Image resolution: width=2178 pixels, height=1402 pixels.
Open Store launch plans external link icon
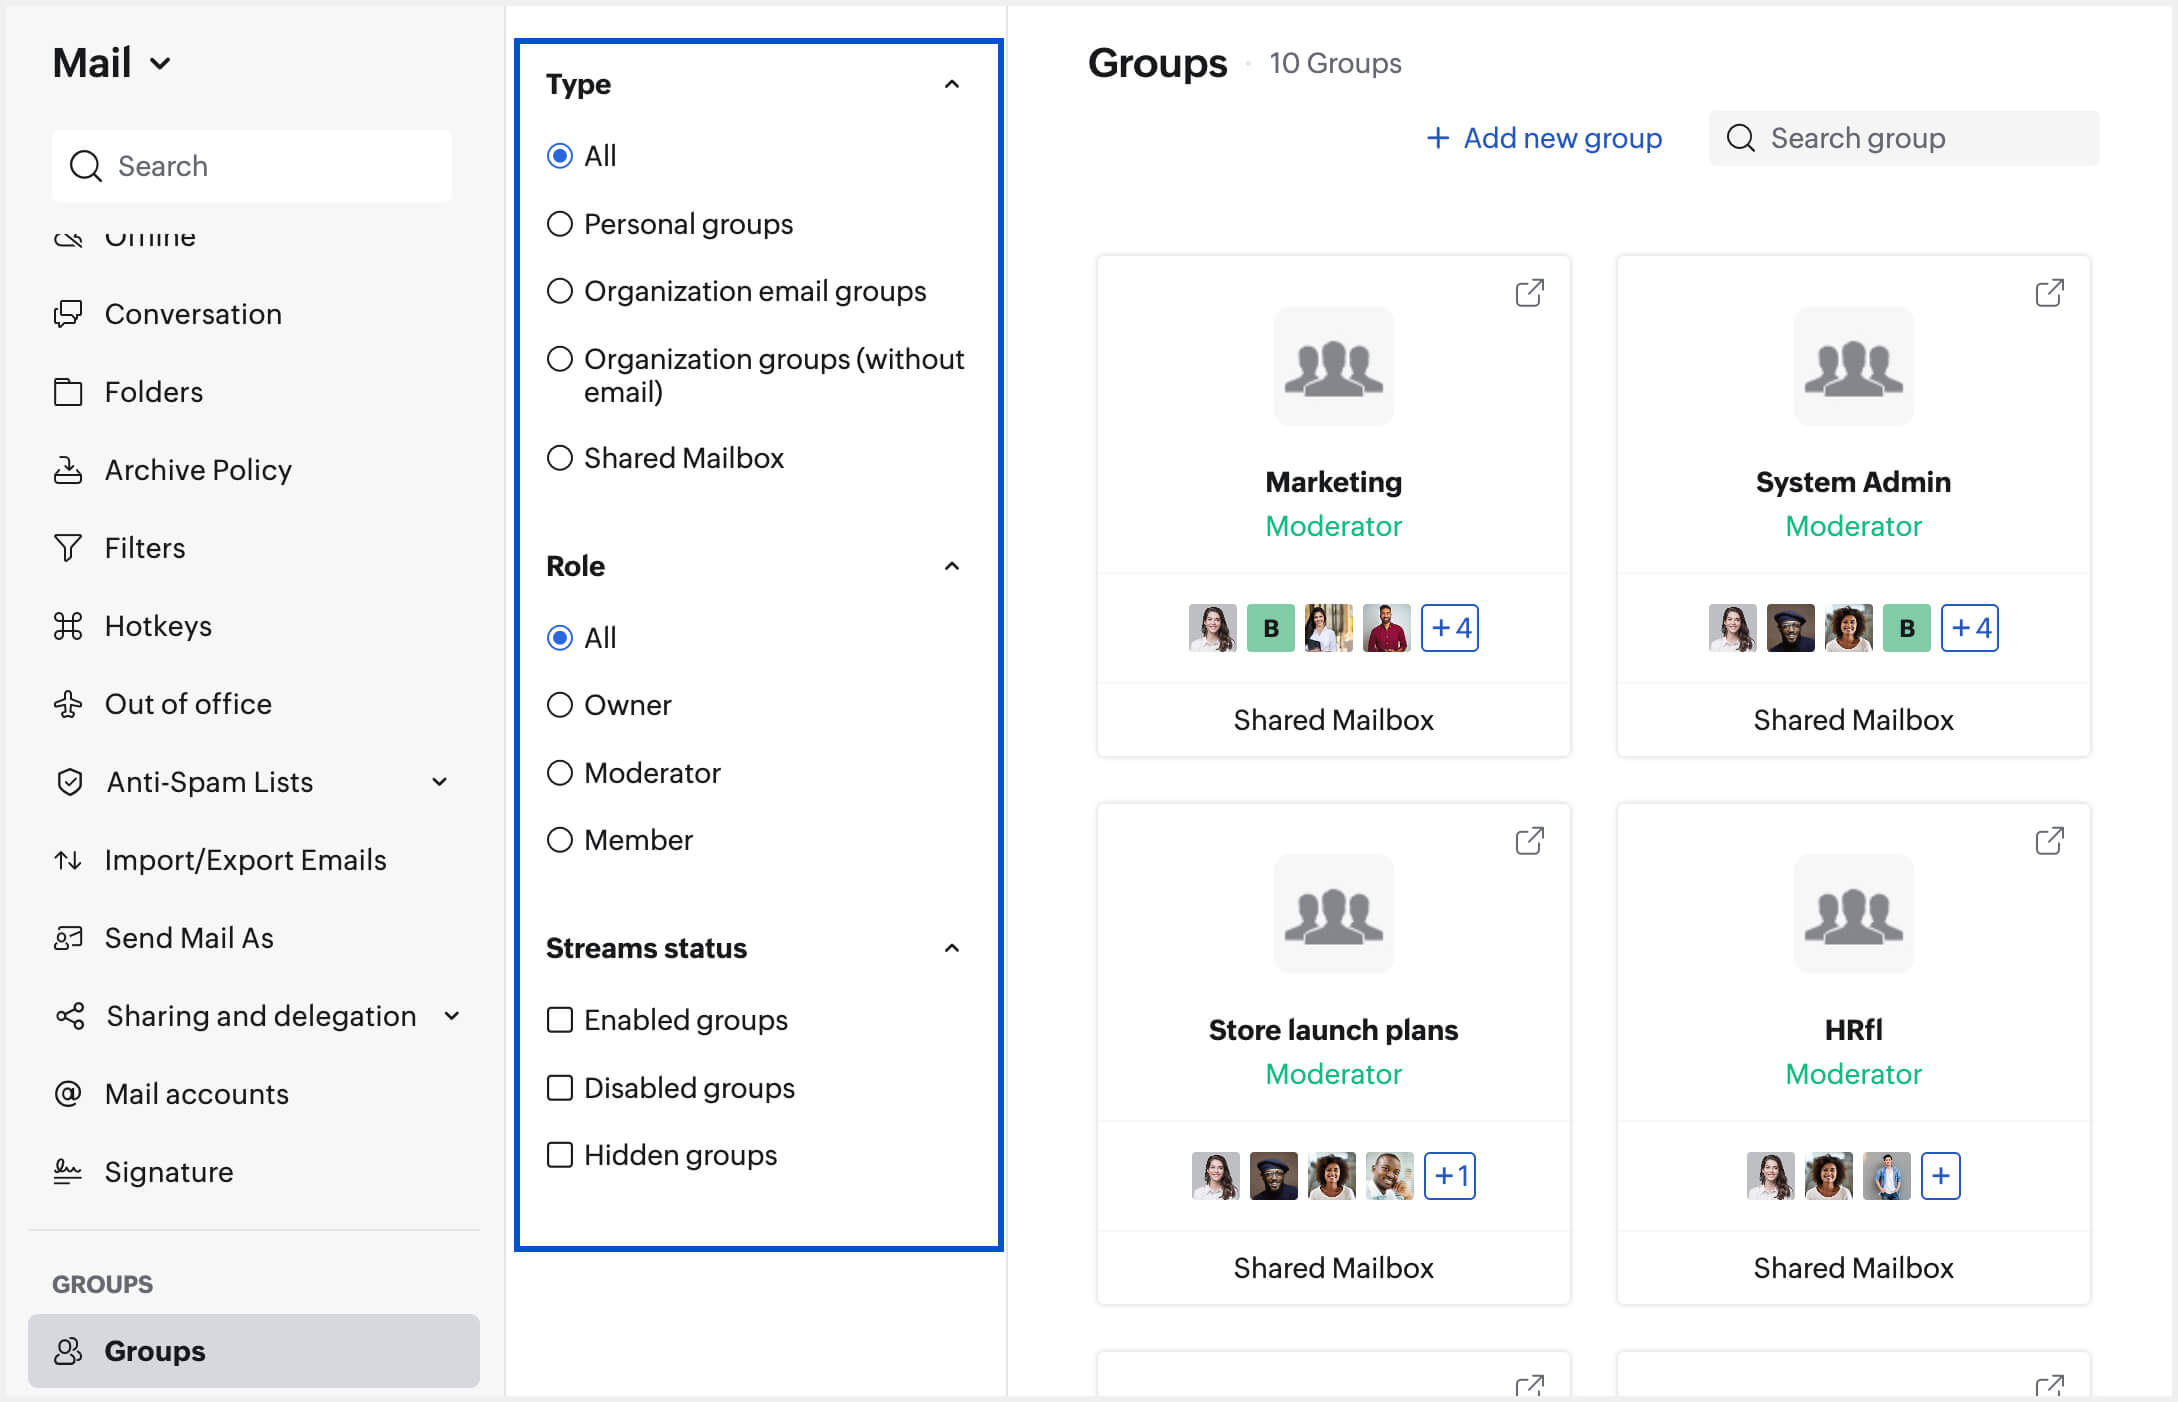[1529, 841]
